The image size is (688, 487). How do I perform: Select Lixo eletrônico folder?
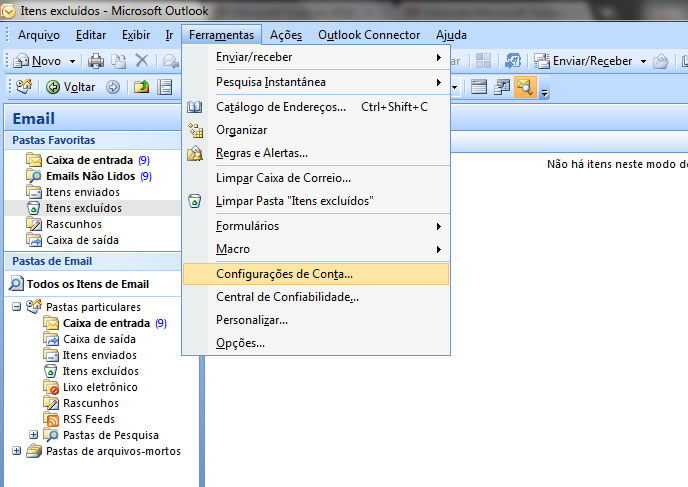pos(100,387)
